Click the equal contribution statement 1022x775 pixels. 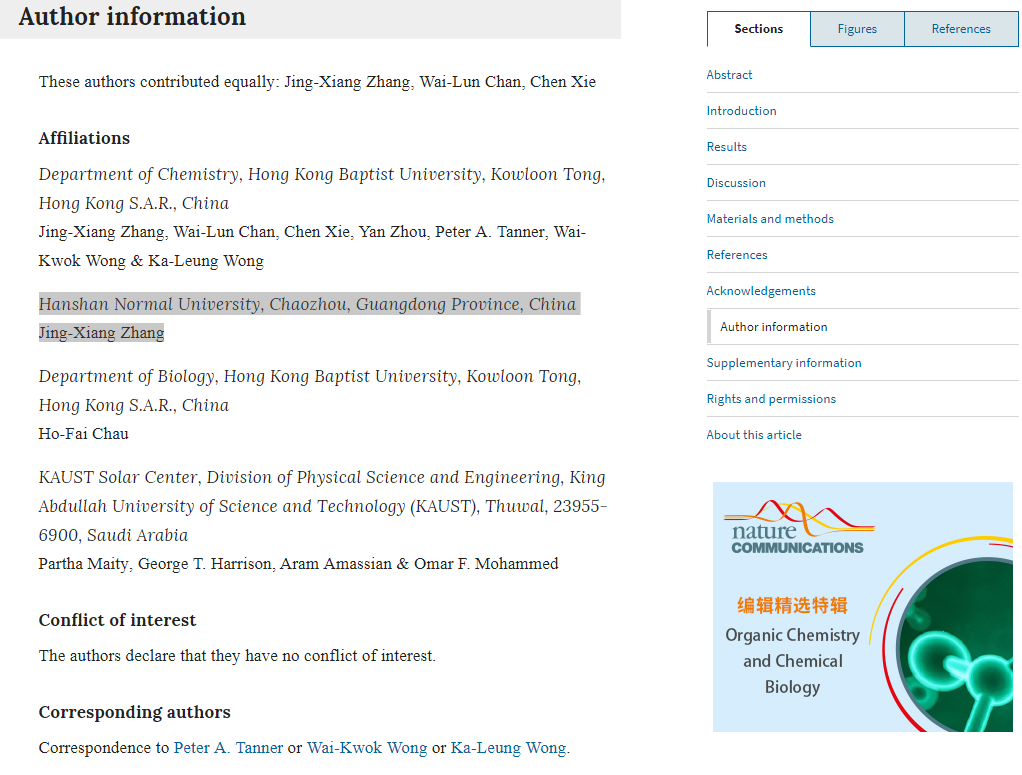point(317,81)
